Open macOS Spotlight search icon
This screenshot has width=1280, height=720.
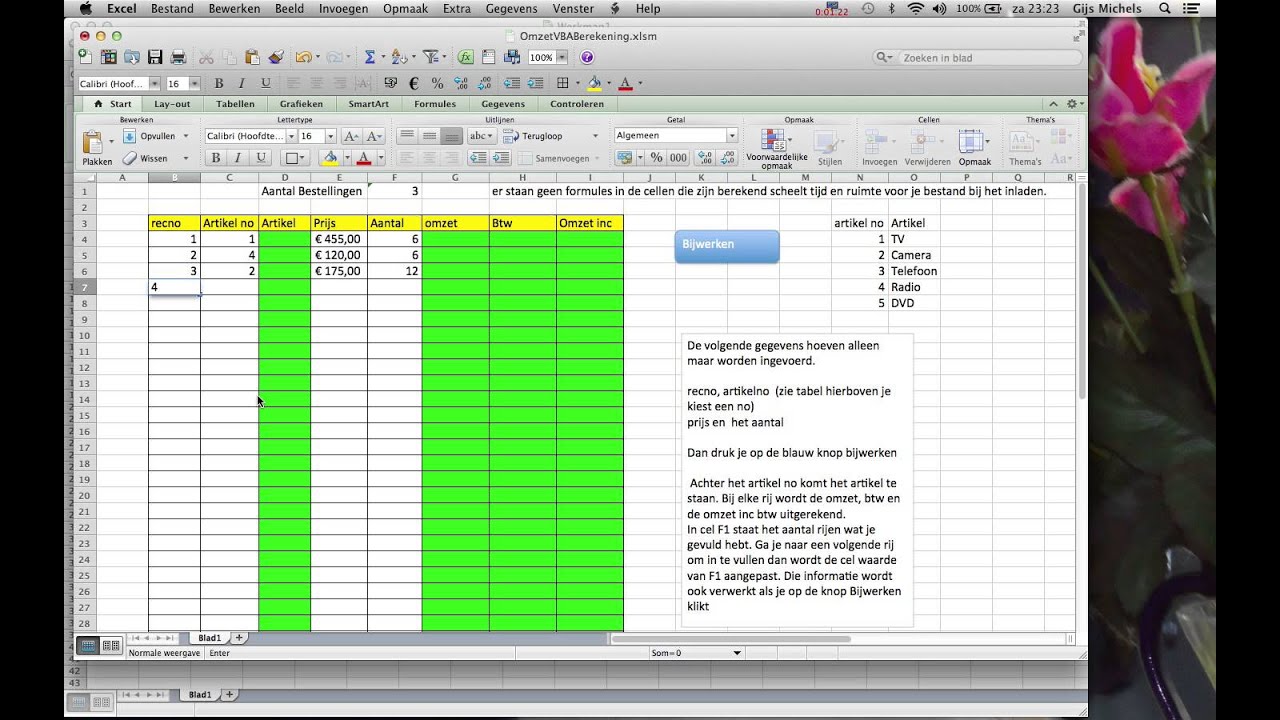pyautogui.click(x=1164, y=8)
